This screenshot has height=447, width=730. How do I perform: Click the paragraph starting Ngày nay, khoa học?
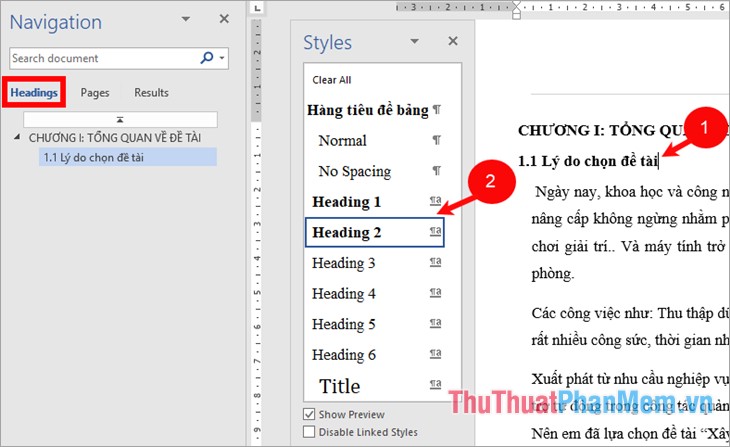(629, 232)
